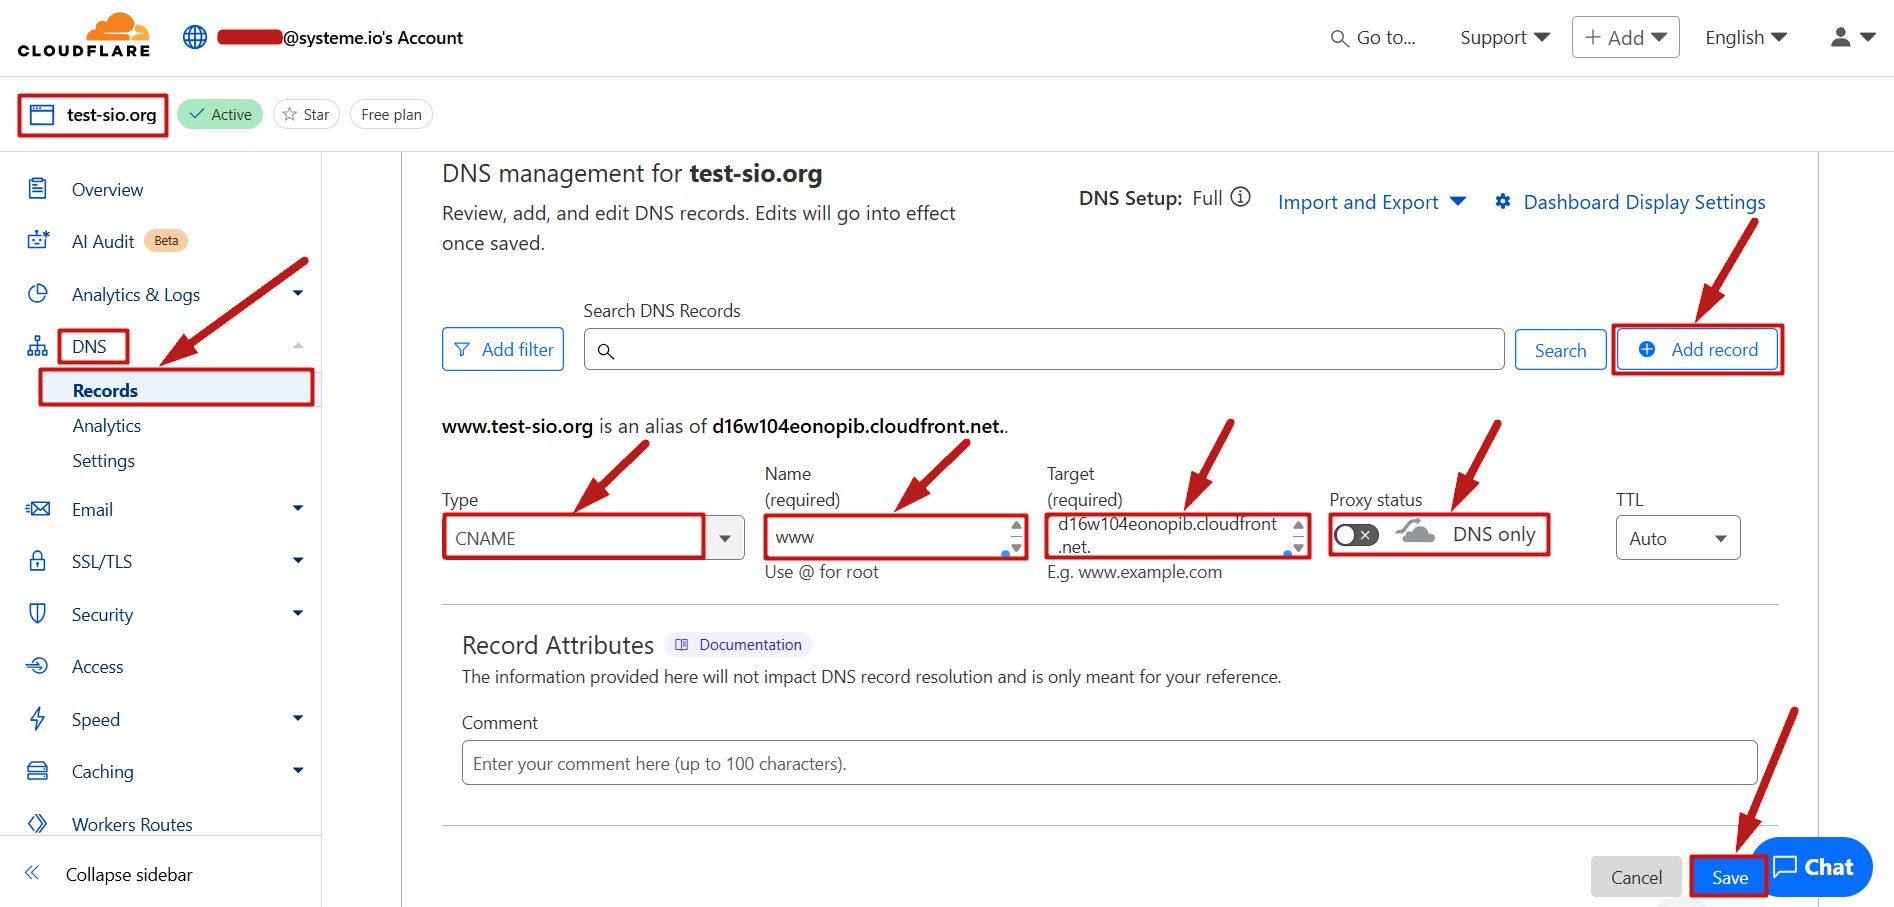Image resolution: width=1894 pixels, height=907 pixels.
Task: Click the funnel icon in Add filter
Action: [x=462, y=349]
